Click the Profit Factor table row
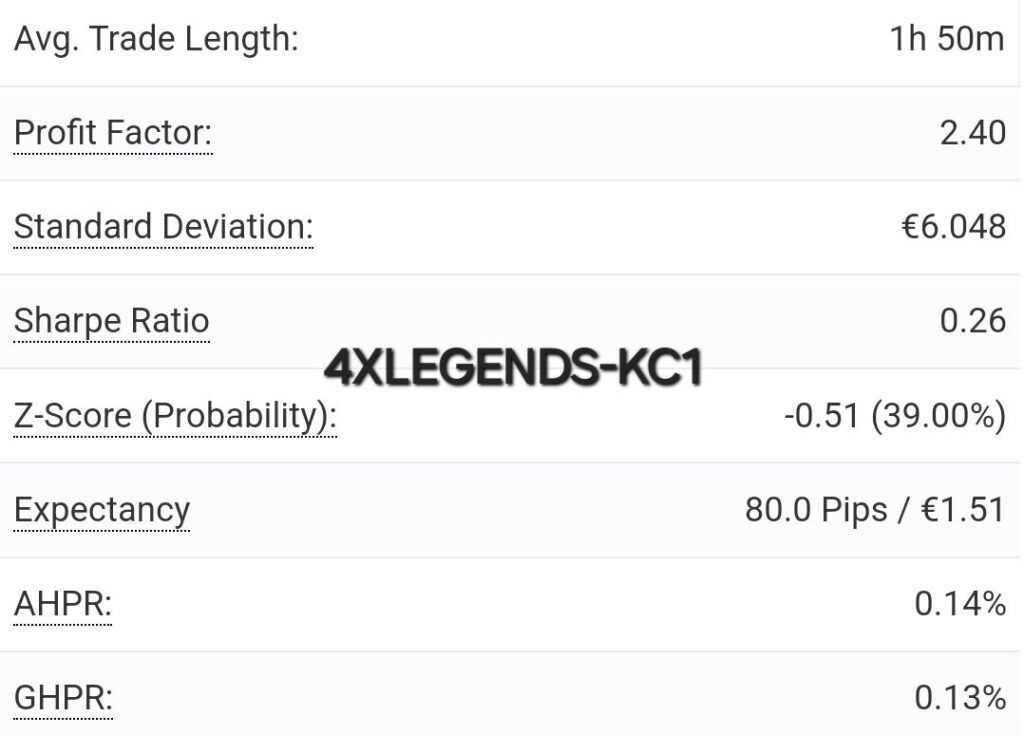Screen dimensions: 1024x735 pos(510,133)
